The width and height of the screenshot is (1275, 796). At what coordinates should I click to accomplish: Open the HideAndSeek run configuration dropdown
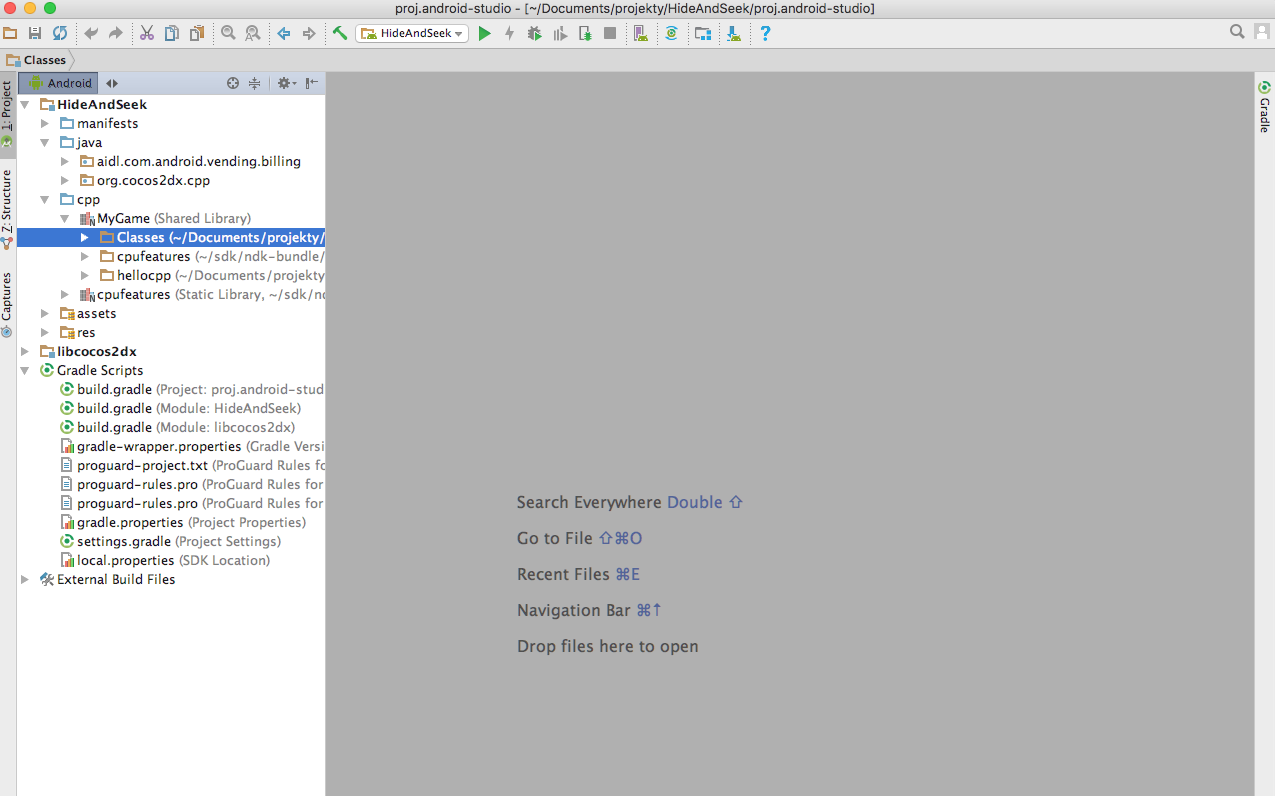pyautogui.click(x=411, y=33)
